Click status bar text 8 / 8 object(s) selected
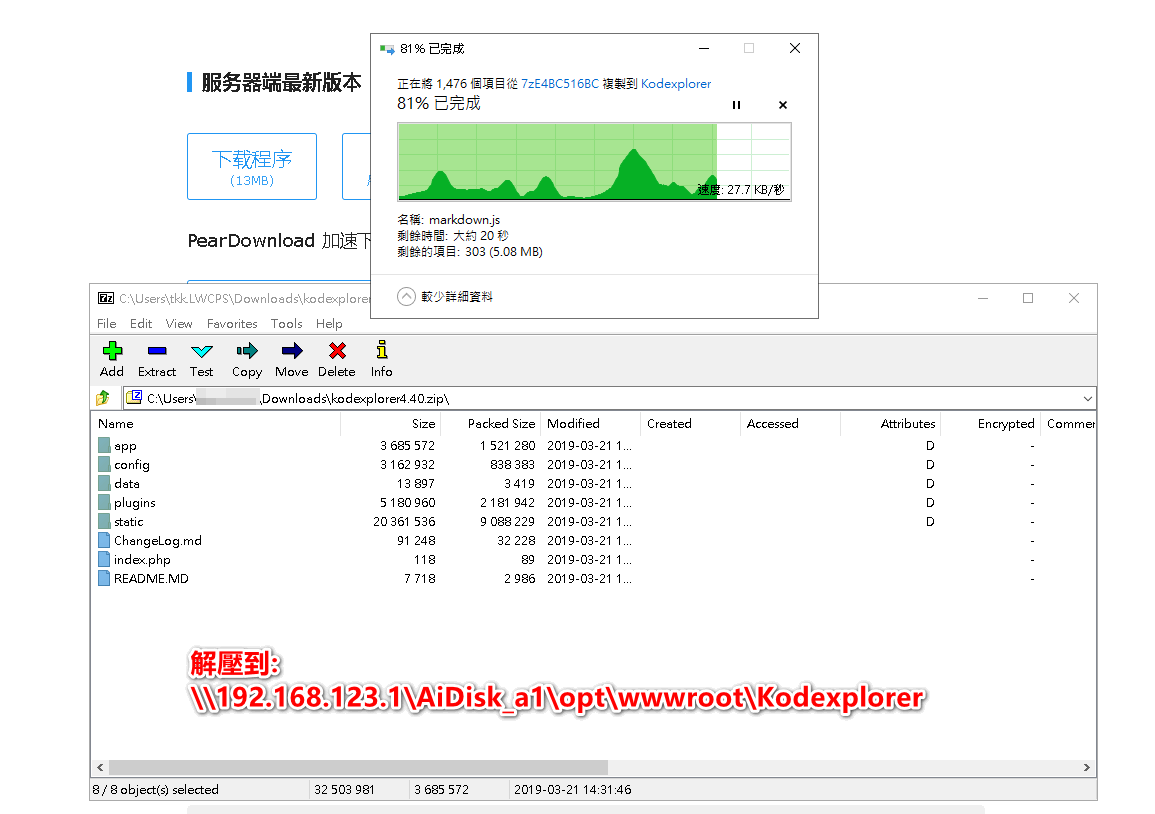 (155, 789)
